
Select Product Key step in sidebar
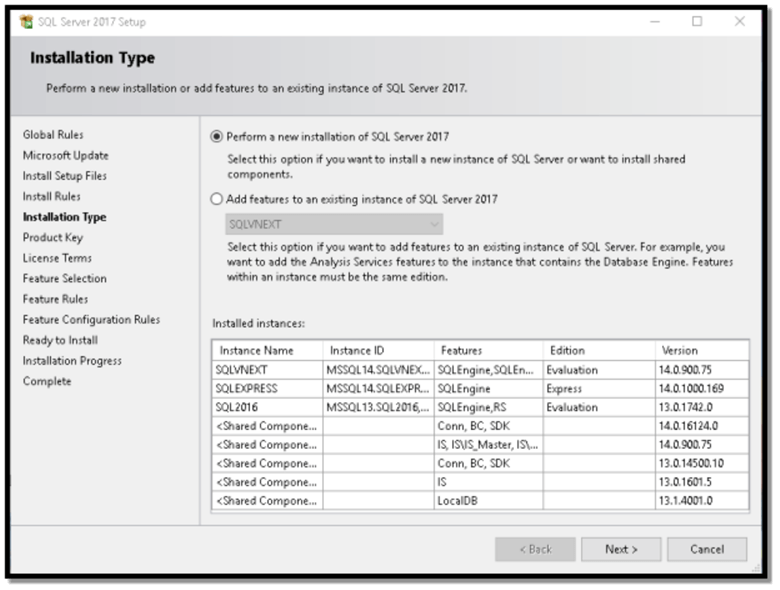[x=53, y=238]
